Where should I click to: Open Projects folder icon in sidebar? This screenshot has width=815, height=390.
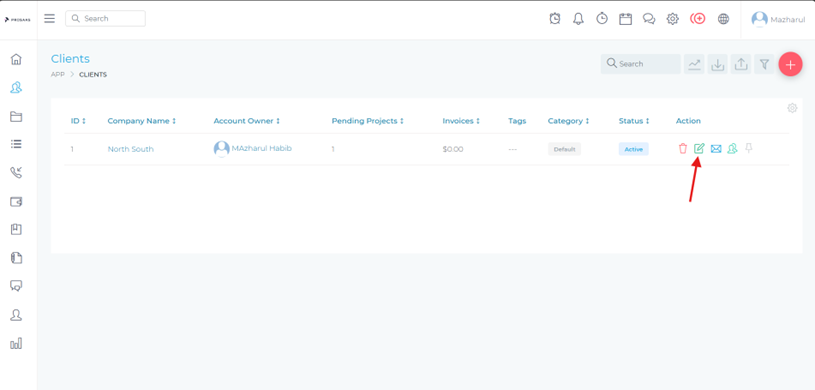[16, 116]
